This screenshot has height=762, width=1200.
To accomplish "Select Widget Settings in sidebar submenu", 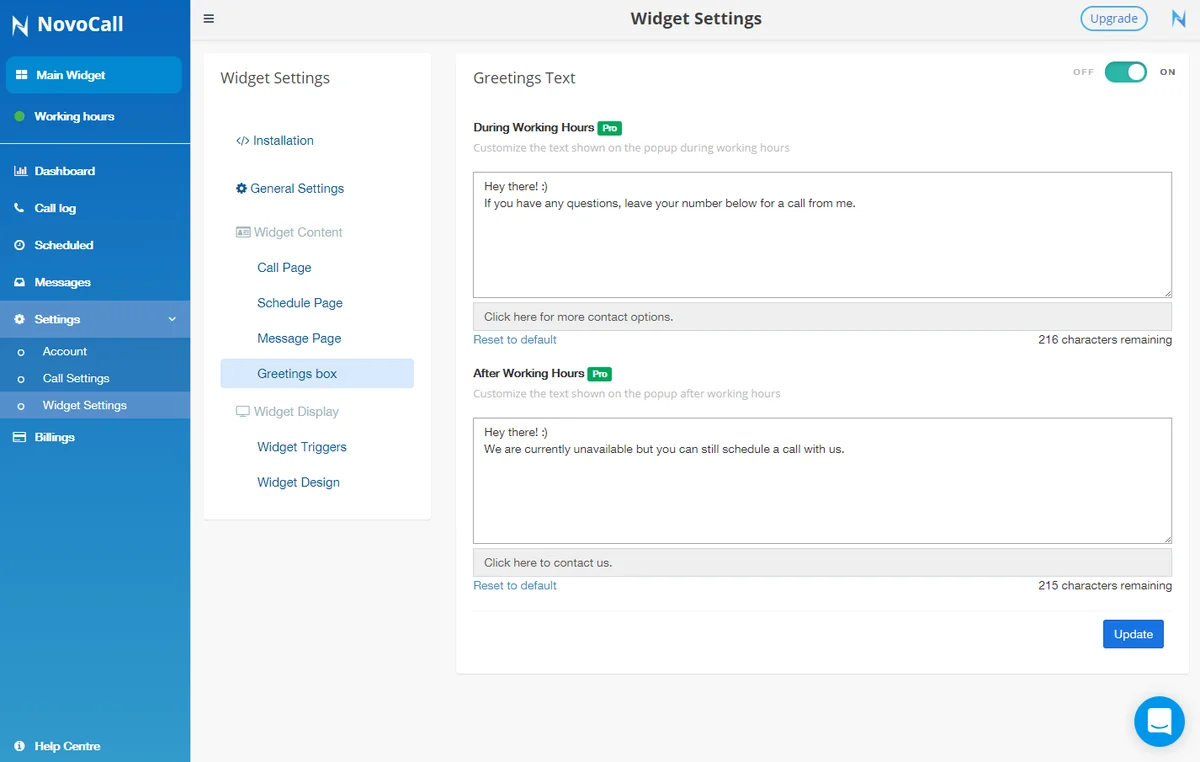I will pos(95,405).
